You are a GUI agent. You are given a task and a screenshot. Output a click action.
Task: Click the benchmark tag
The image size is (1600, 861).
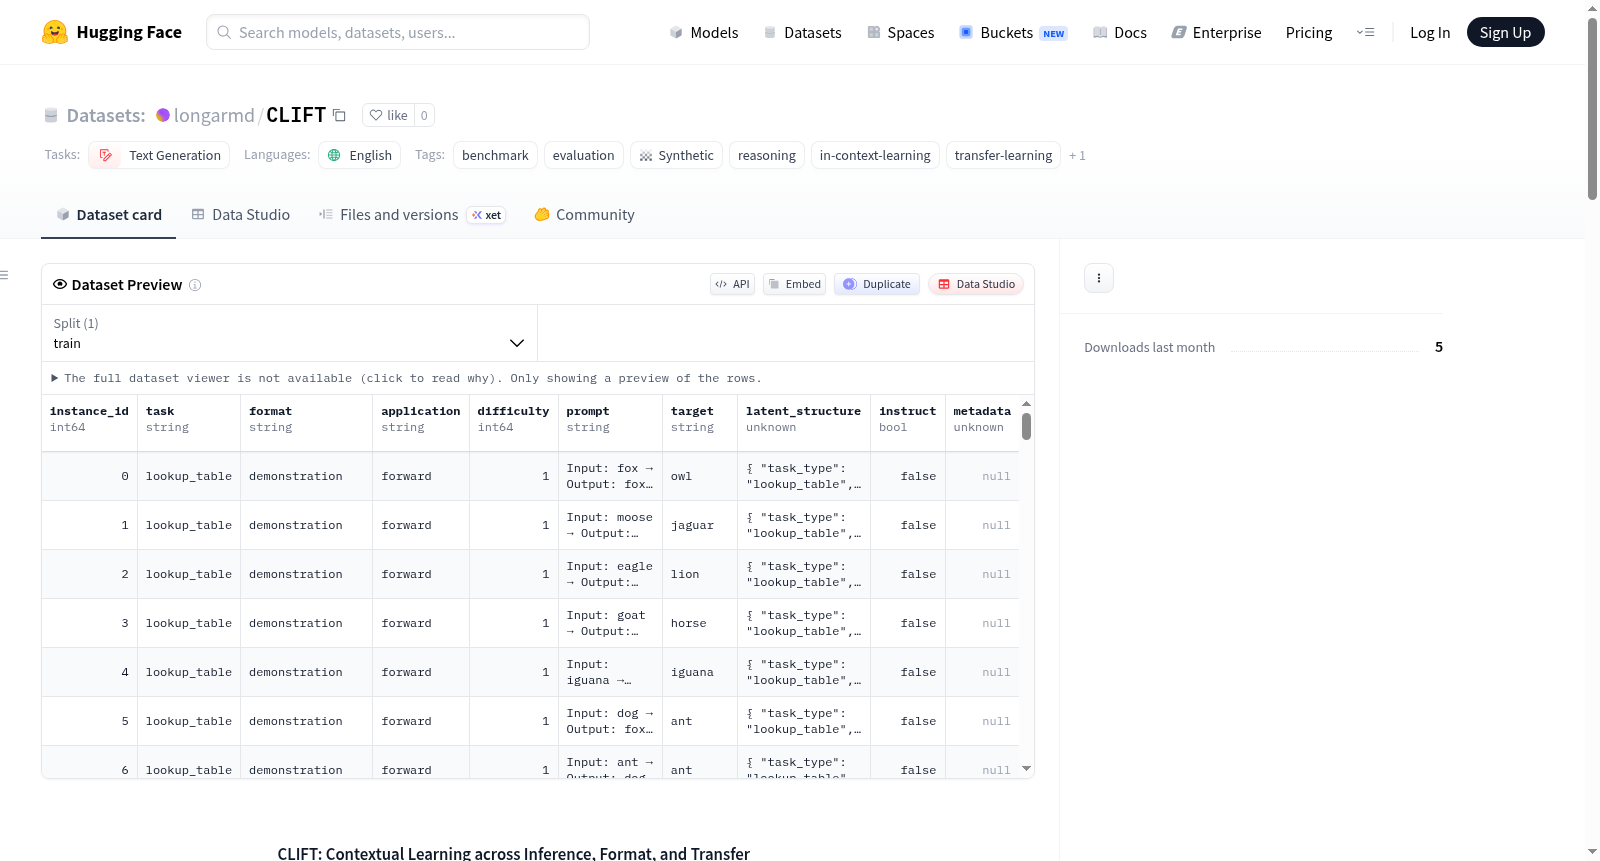tap(495, 155)
